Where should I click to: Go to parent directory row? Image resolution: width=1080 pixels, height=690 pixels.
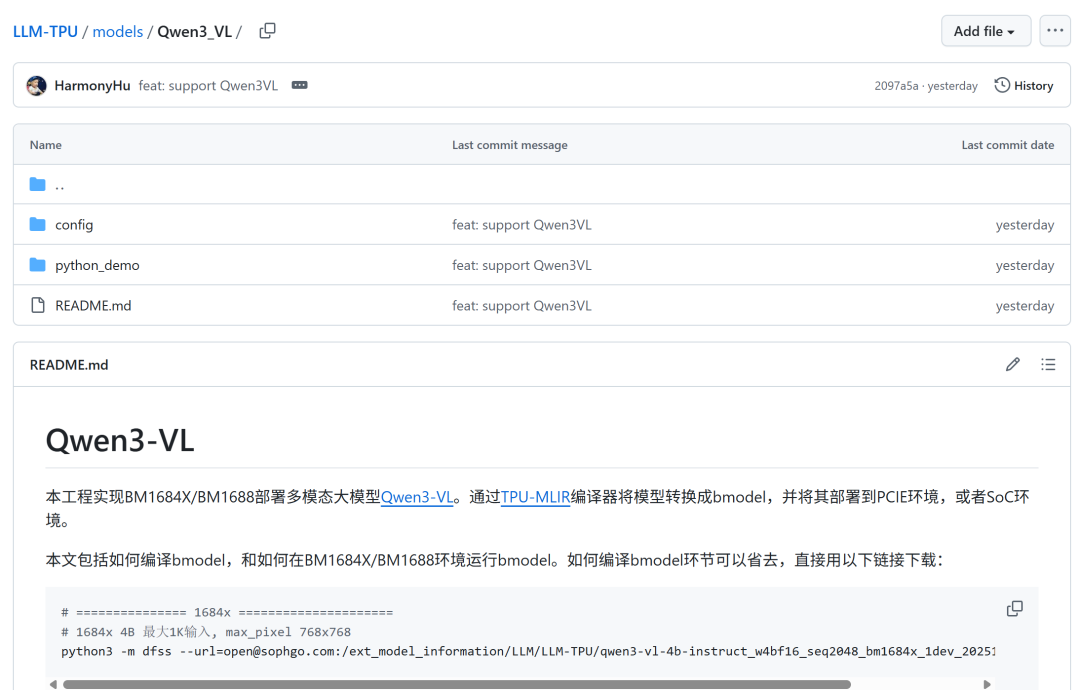coord(59,185)
